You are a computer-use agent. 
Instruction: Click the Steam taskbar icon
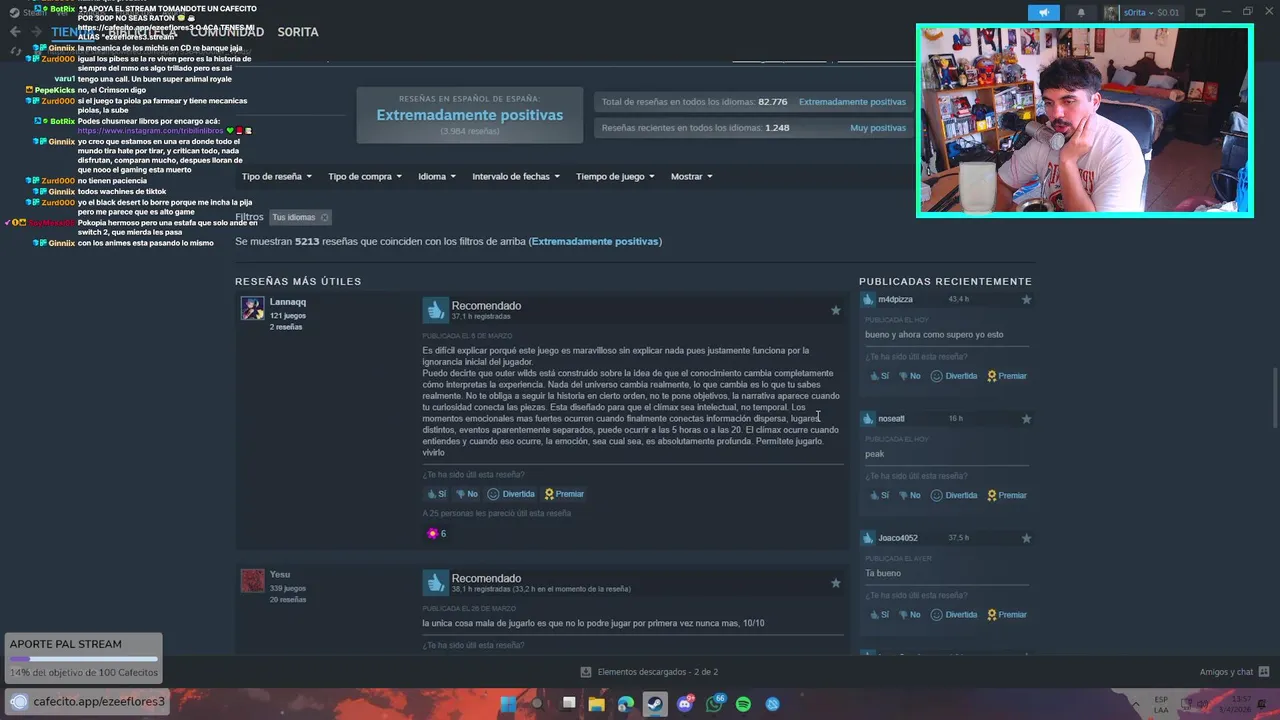coord(655,704)
